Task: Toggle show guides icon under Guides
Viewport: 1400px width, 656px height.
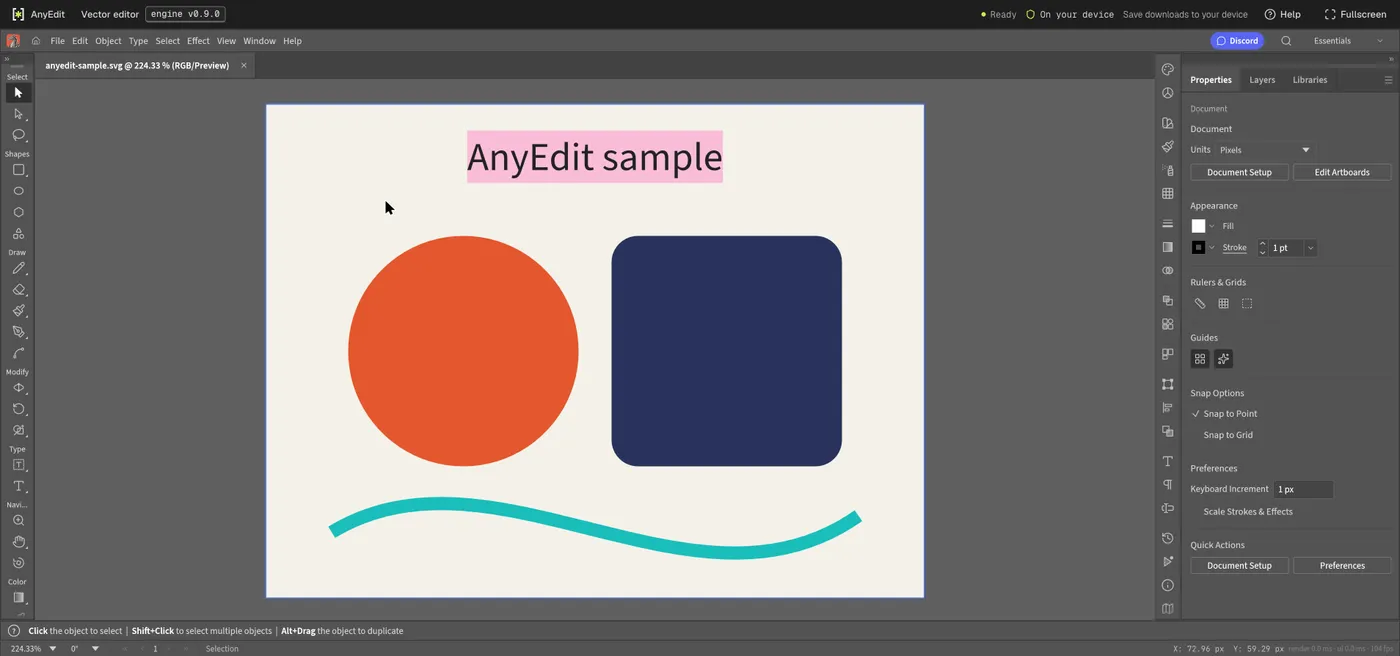Action: point(1200,359)
